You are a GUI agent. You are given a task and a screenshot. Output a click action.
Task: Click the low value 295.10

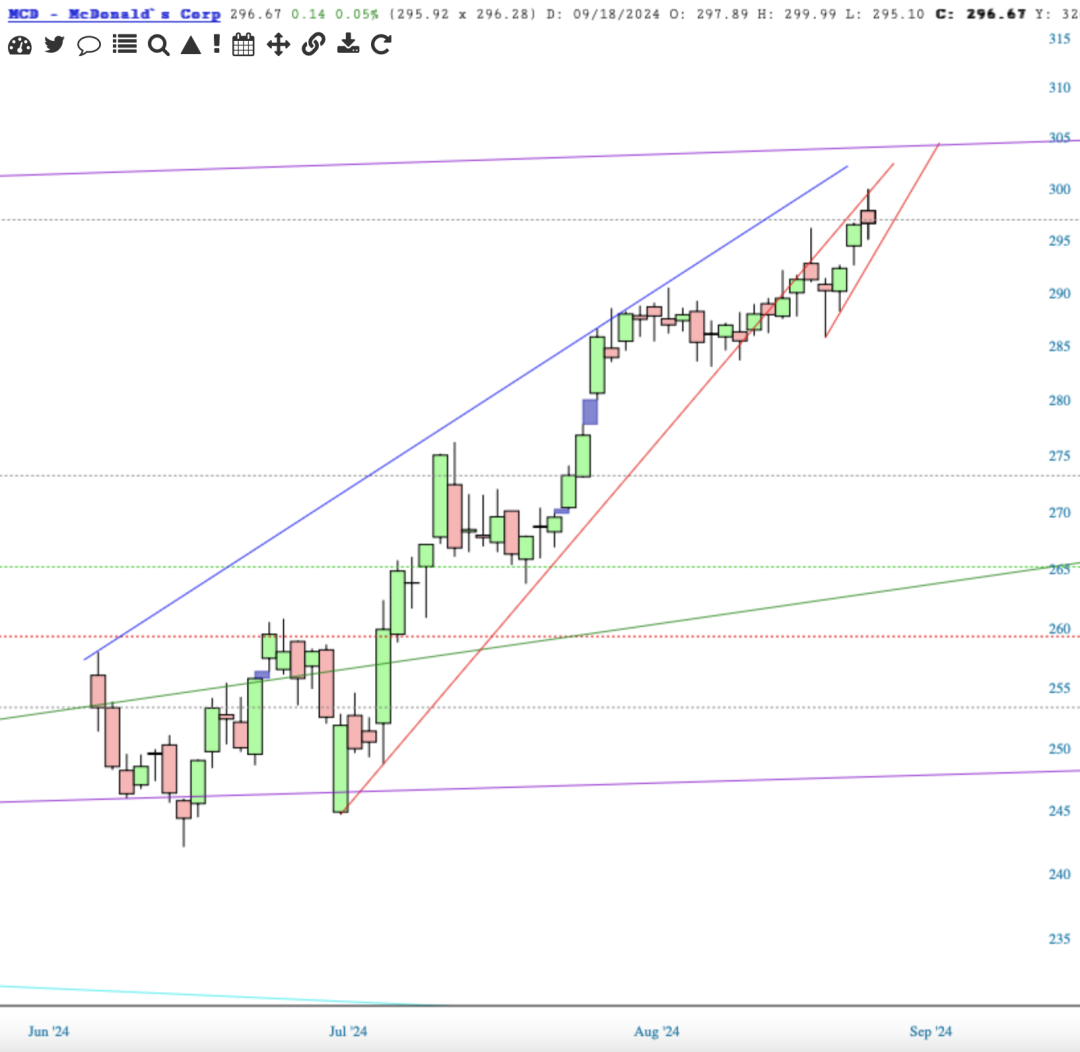[898, 14]
